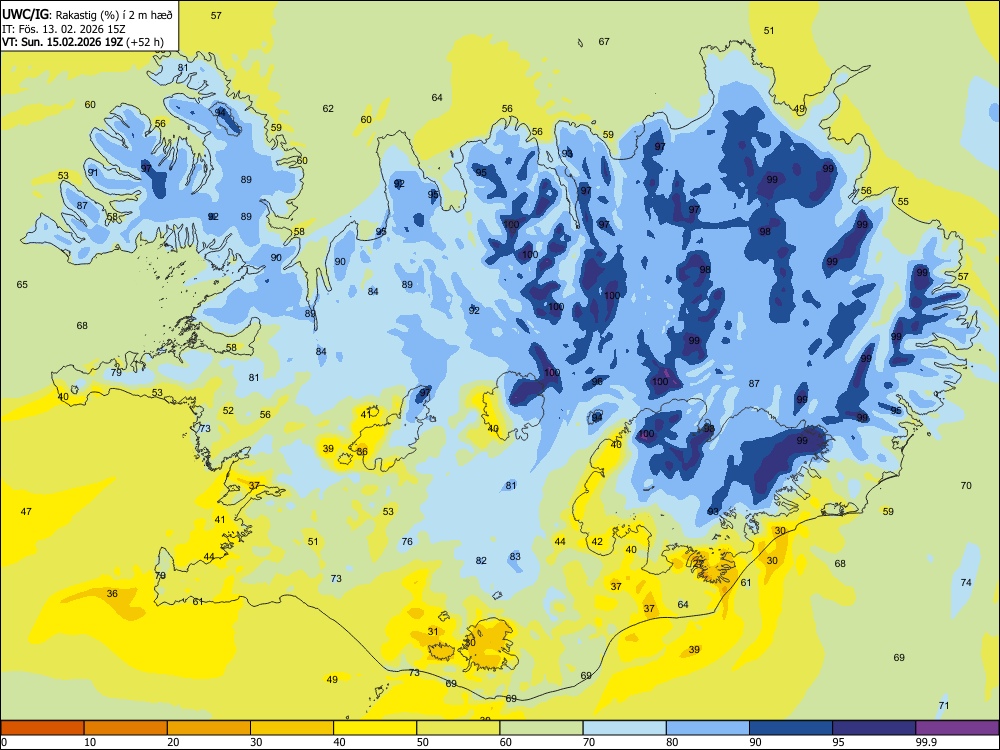Choose the pale green 60–70 legend swatch

(541, 728)
